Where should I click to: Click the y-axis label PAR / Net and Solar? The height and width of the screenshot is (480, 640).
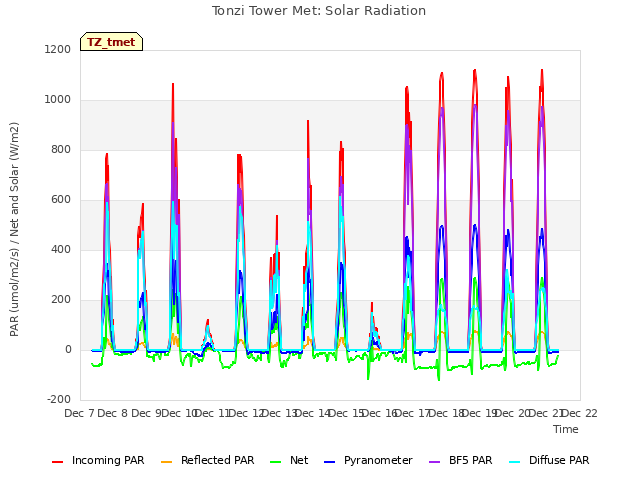point(14,229)
